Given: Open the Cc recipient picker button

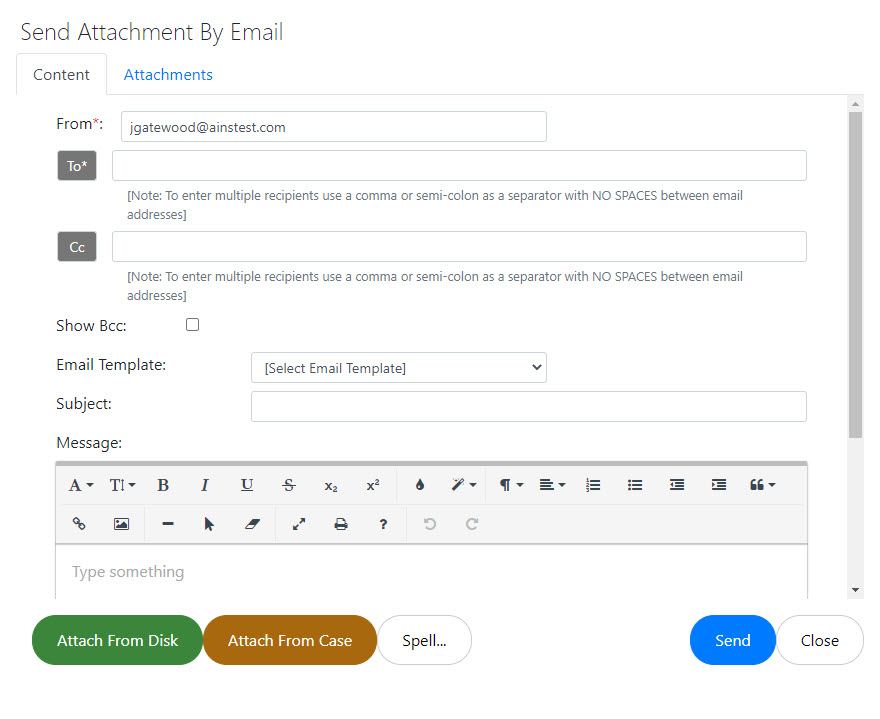Looking at the screenshot, I should pyautogui.click(x=77, y=247).
